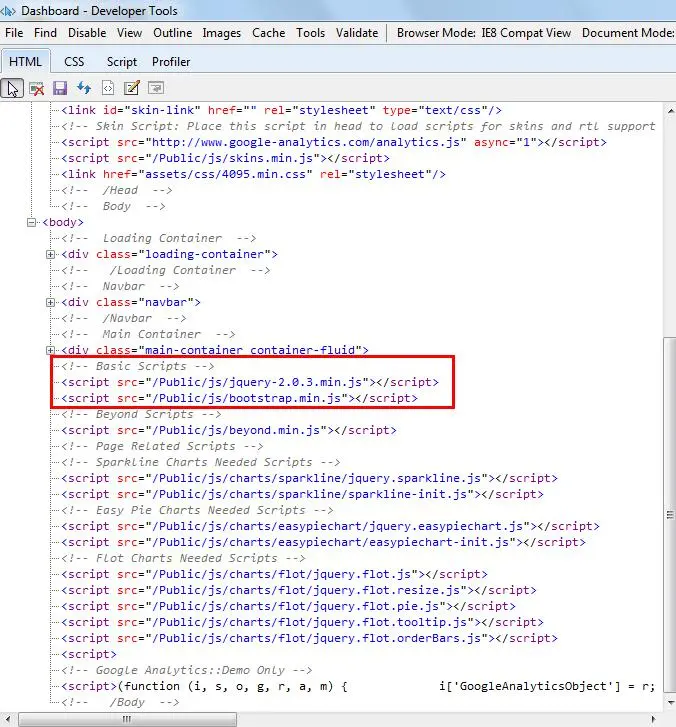This screenshot has width=676, height=727.
Task: Select the div class navbar row
Action: pyautogui.click(x=131, y=302)
